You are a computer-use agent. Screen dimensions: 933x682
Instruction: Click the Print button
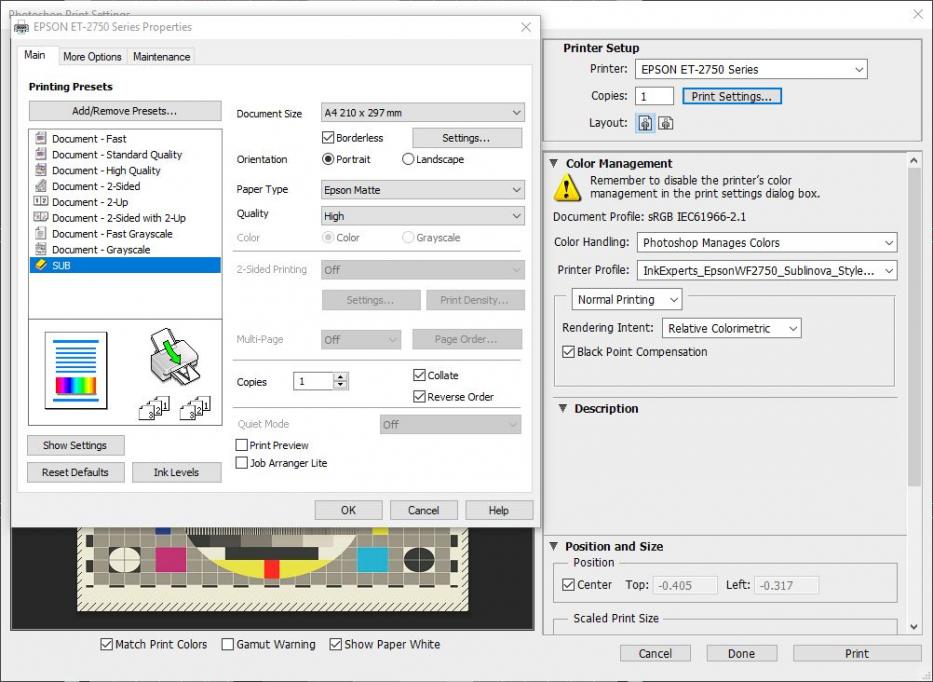click(x=857, y=653)
